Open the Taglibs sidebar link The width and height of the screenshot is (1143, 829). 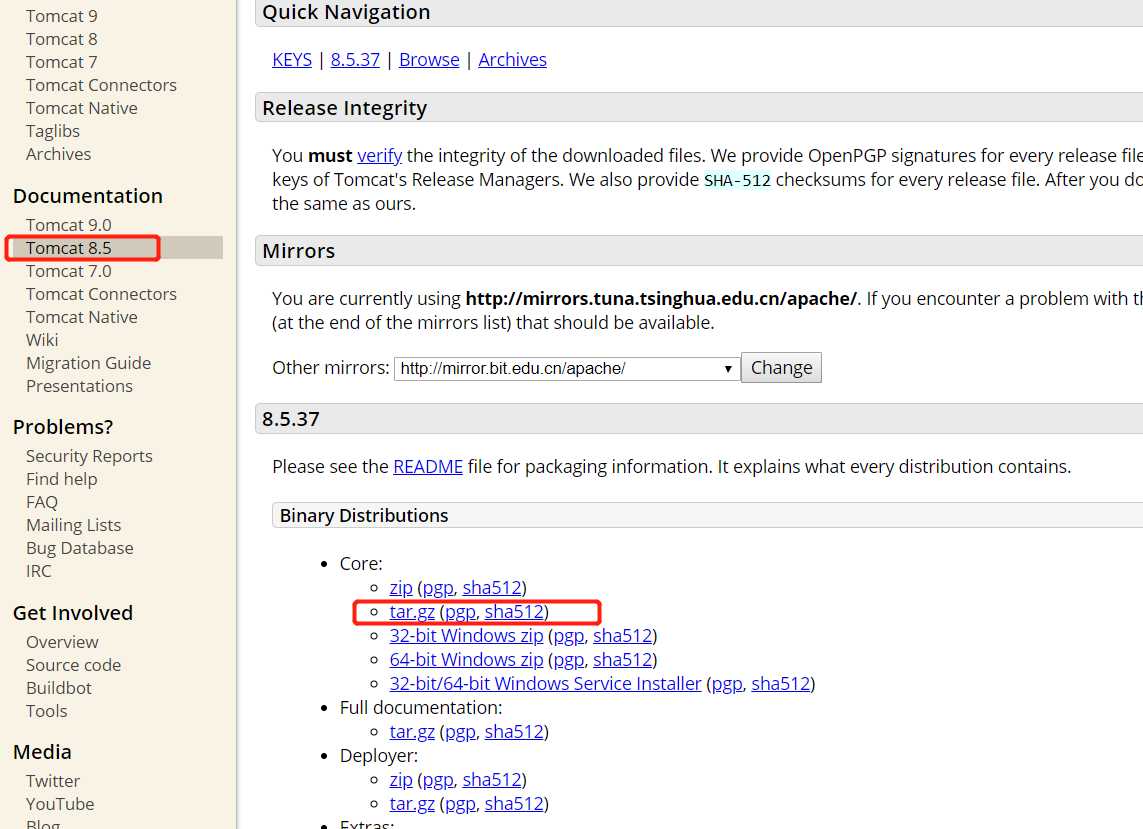52,131
